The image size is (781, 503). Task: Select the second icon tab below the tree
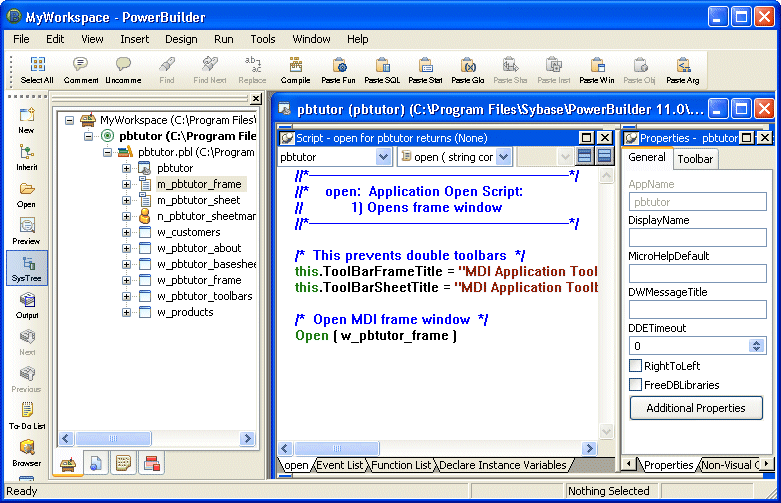tap(96, 464)
